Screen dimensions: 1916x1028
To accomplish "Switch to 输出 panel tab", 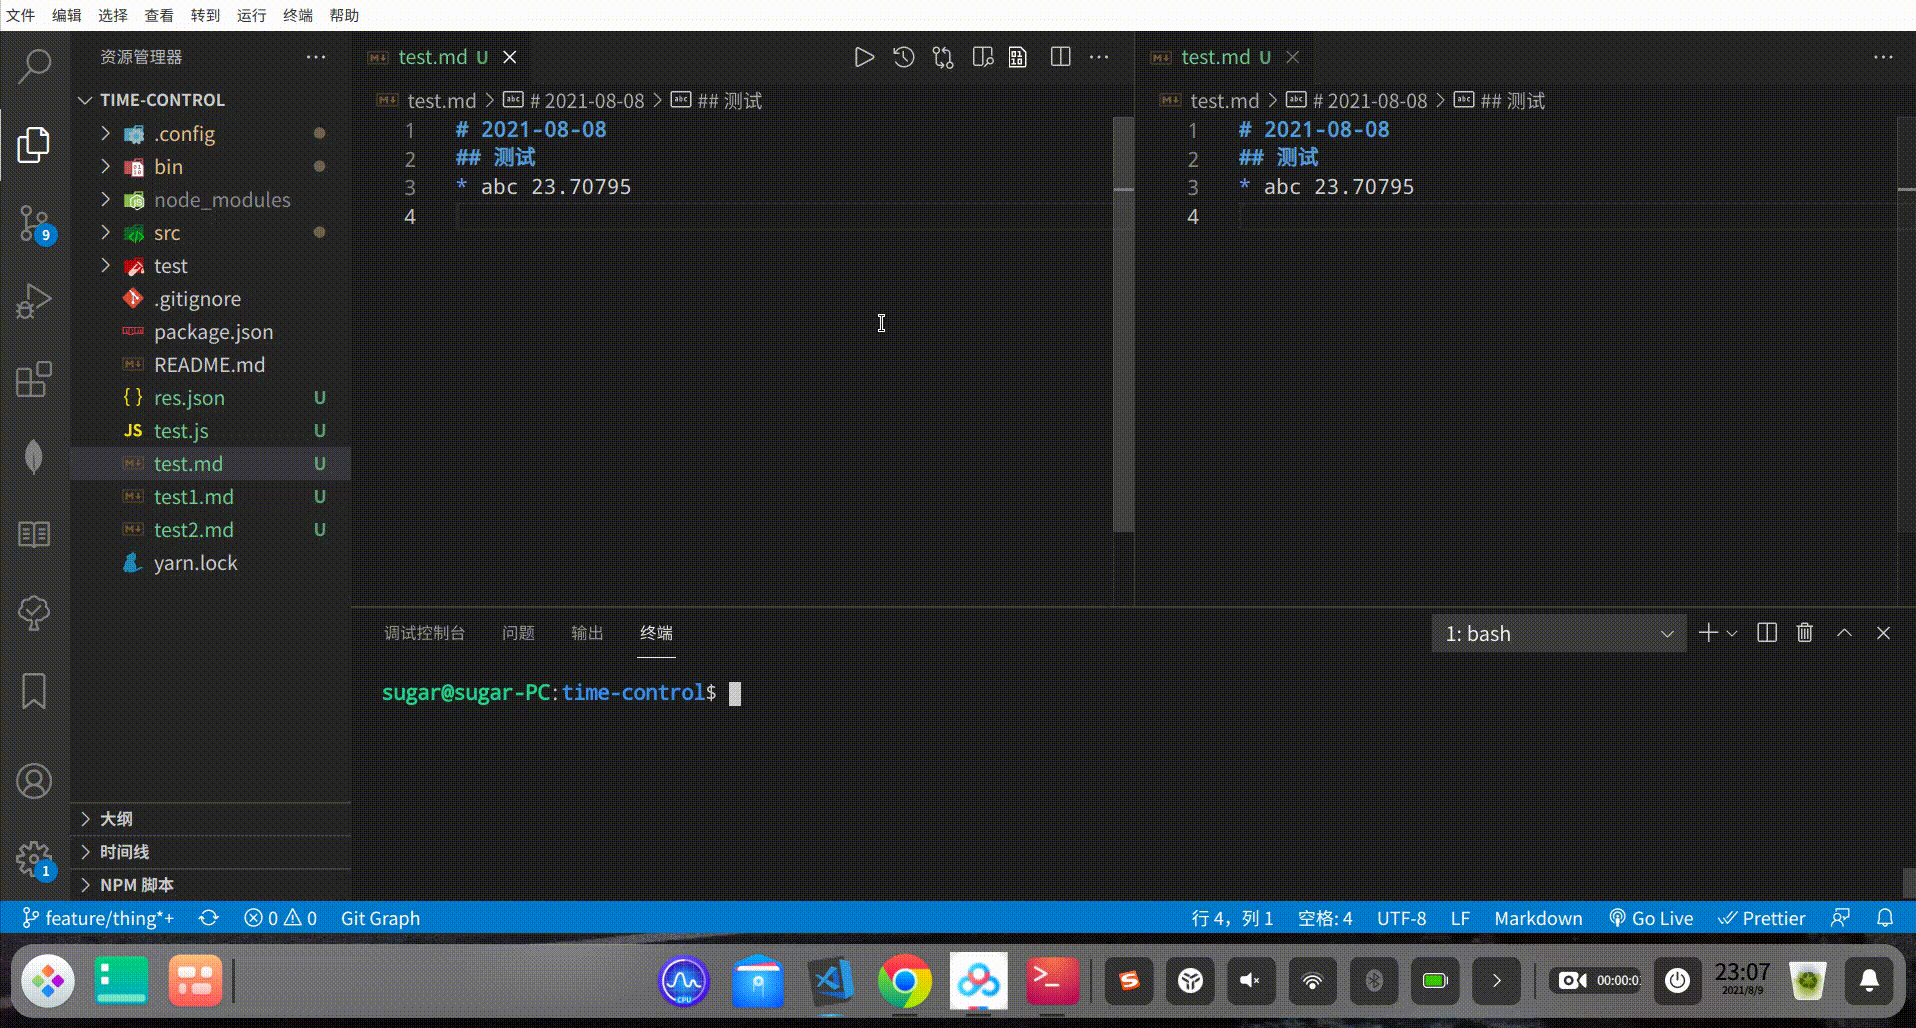I will coord(587,633).
